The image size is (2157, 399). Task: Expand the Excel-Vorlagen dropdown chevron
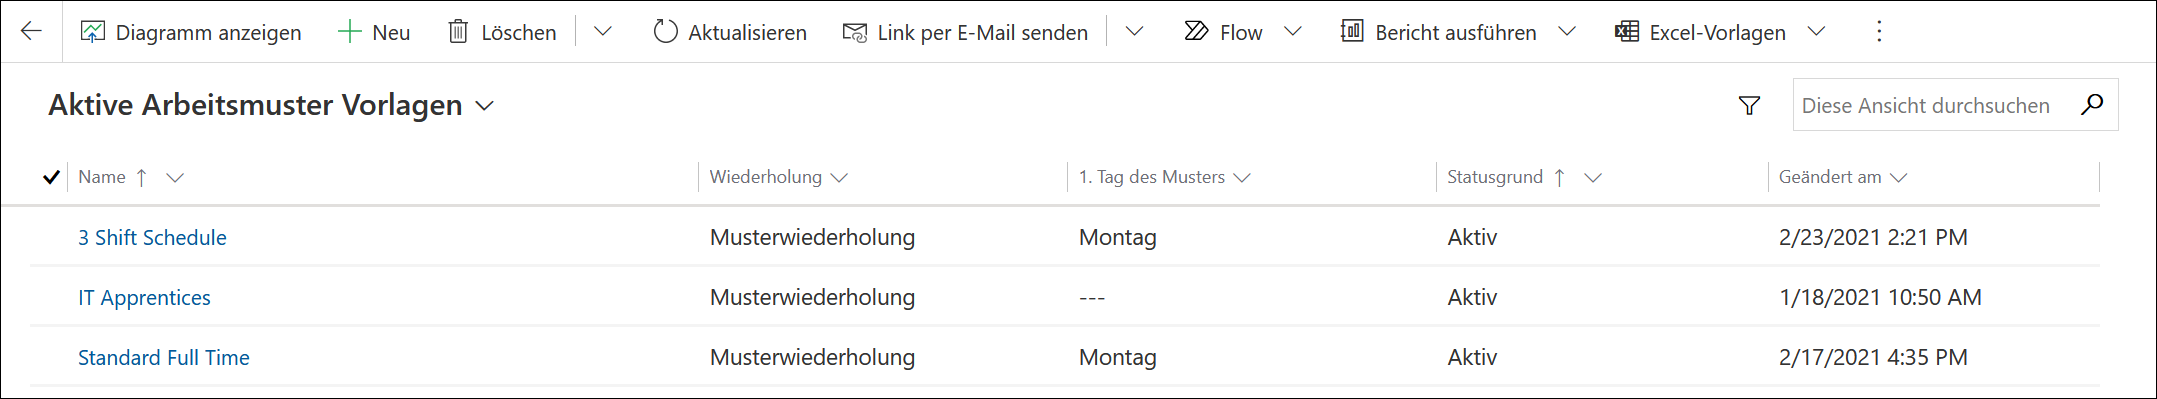[1816, 32]
